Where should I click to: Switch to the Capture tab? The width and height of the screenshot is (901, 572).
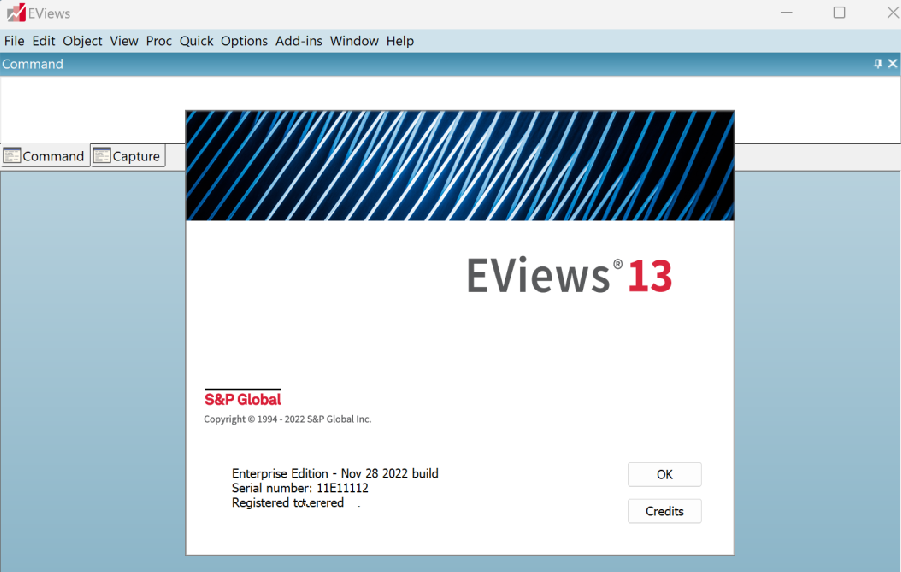128,156
